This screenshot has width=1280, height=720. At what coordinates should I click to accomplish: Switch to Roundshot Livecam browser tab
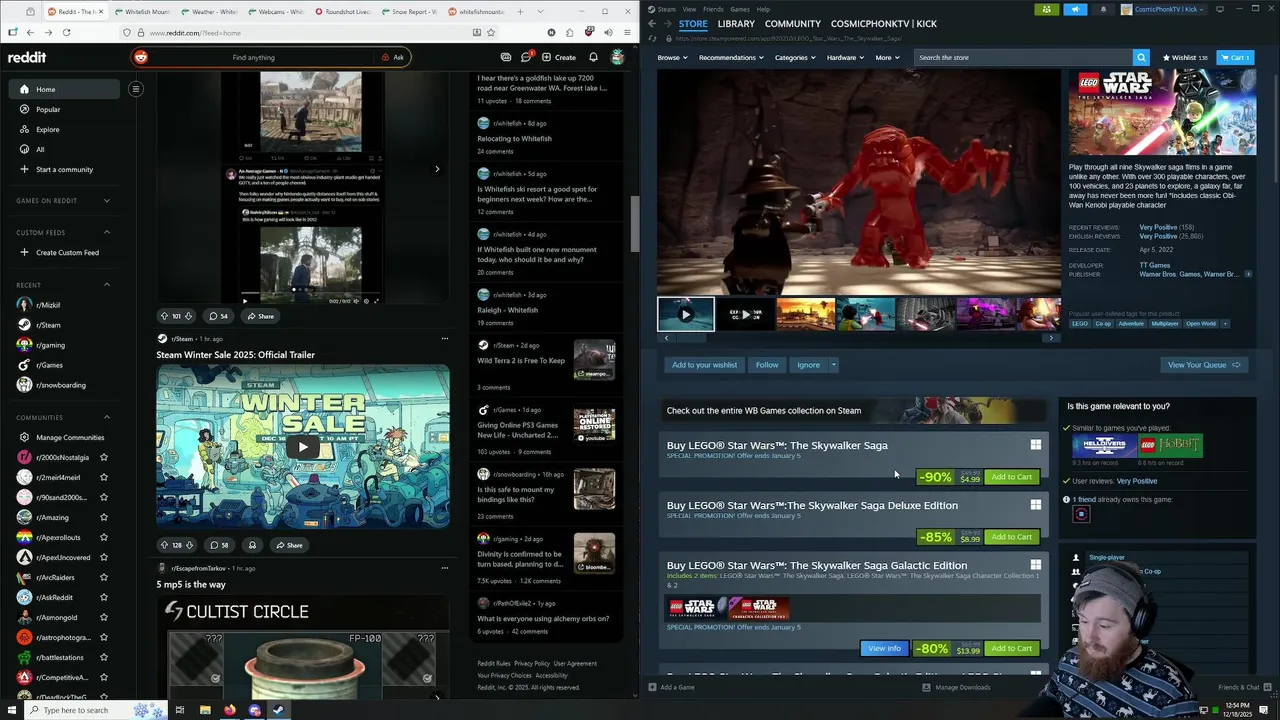click(x=343, y=12)
